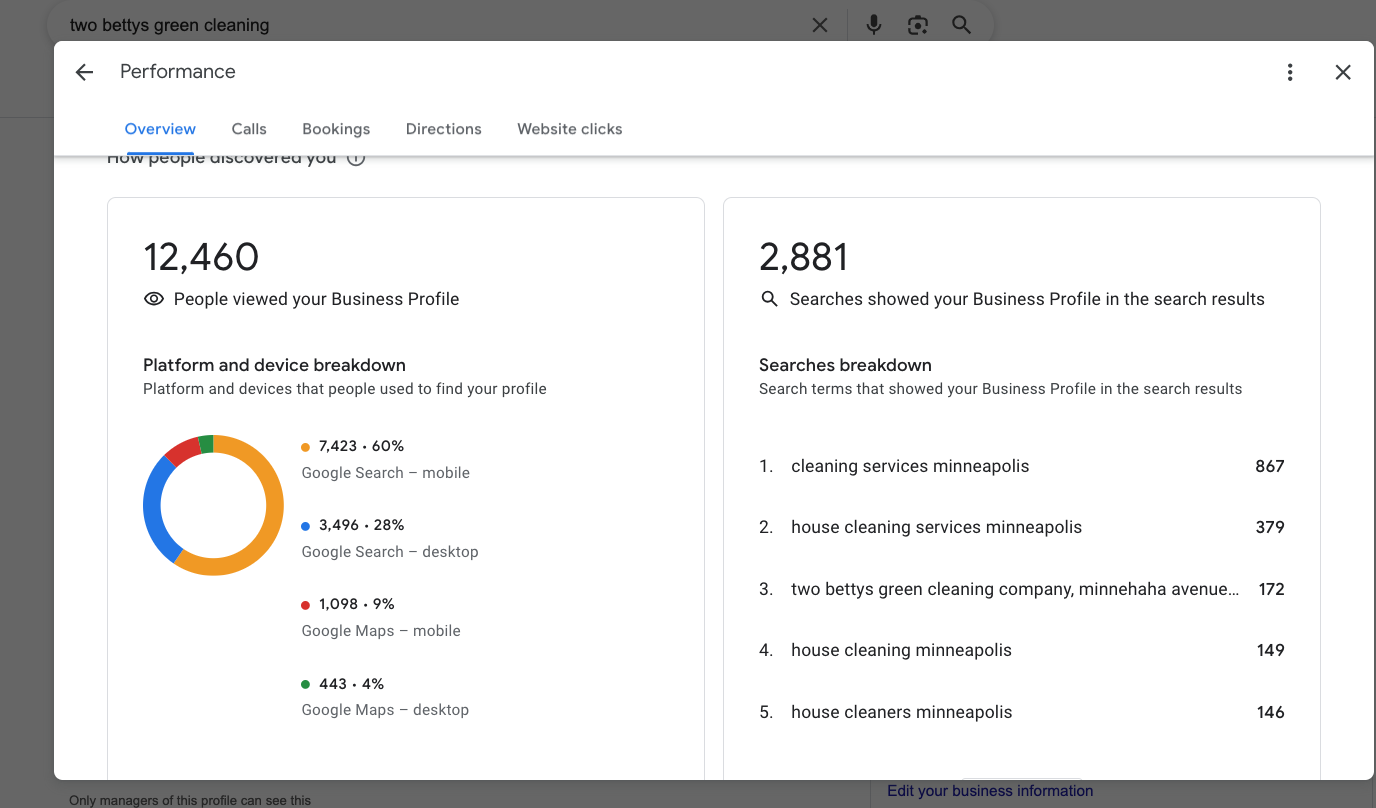Click '3,496 • 28%' desktop search value
This screenshot has height=808, width=1376.
(361, 525)
